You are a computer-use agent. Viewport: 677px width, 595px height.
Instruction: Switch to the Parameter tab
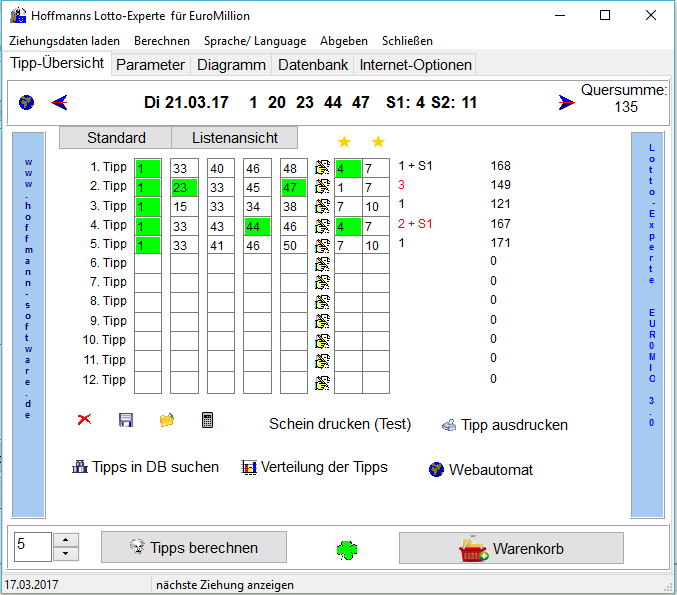pos(150,65)
